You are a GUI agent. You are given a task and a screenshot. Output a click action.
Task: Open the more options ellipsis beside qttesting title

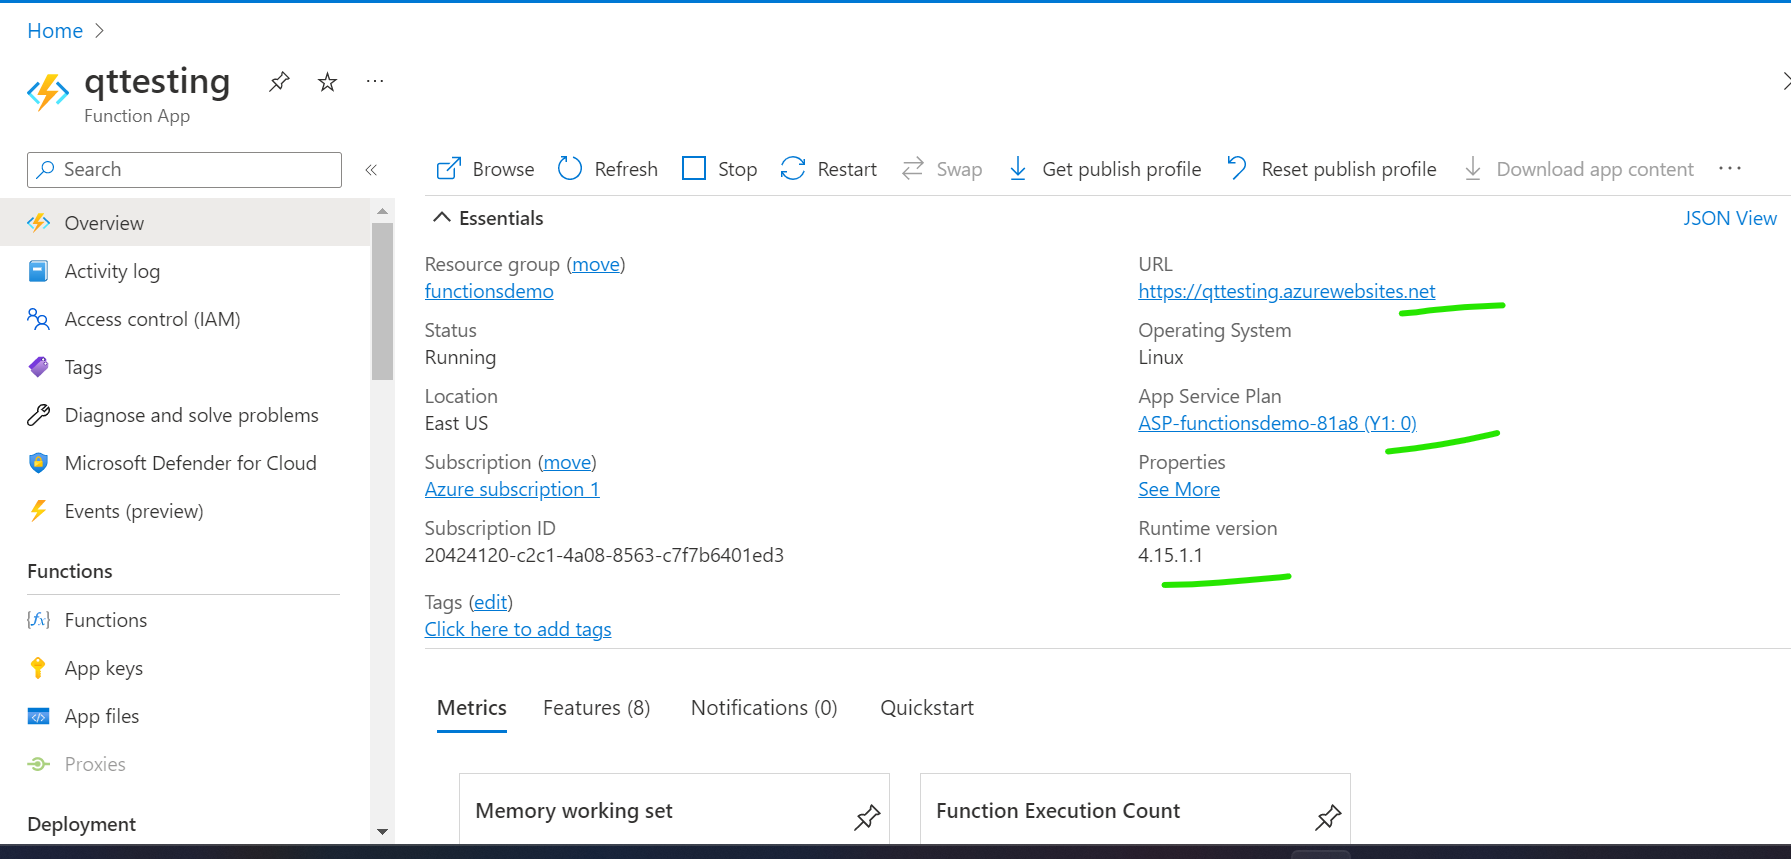point(375,81)
